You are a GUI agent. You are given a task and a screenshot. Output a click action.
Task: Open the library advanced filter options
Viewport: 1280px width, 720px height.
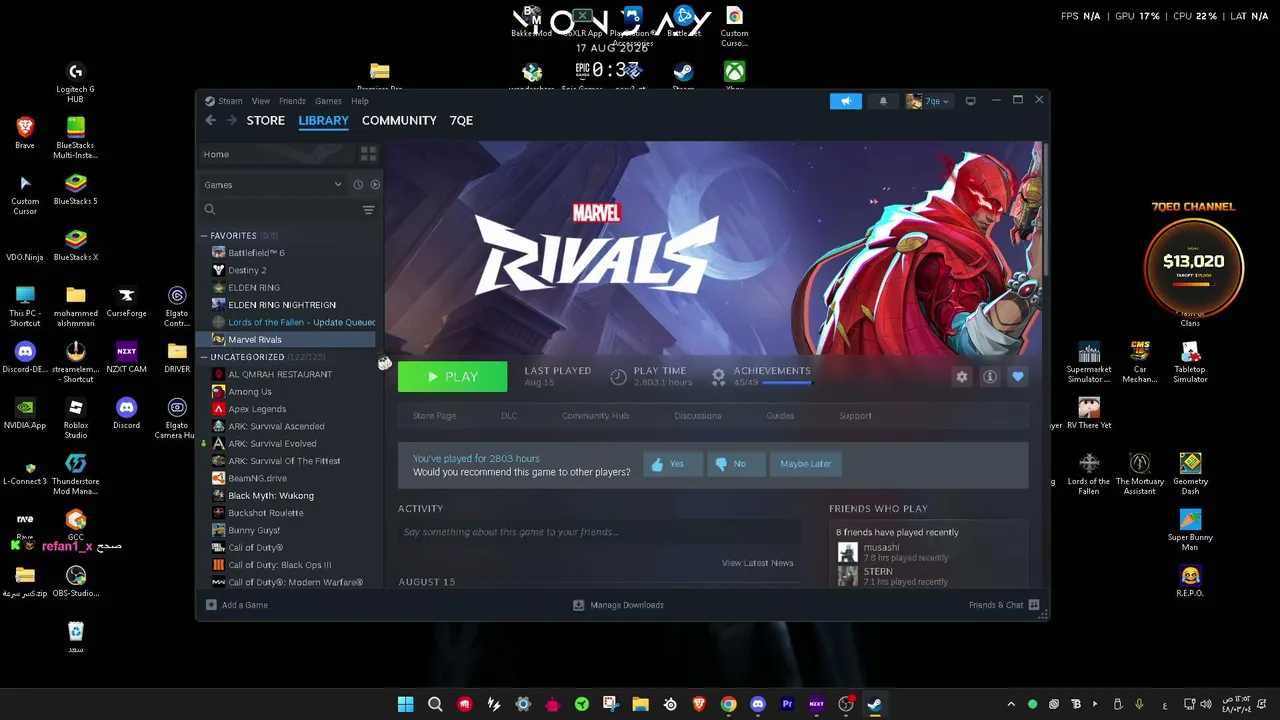[368, 210]
